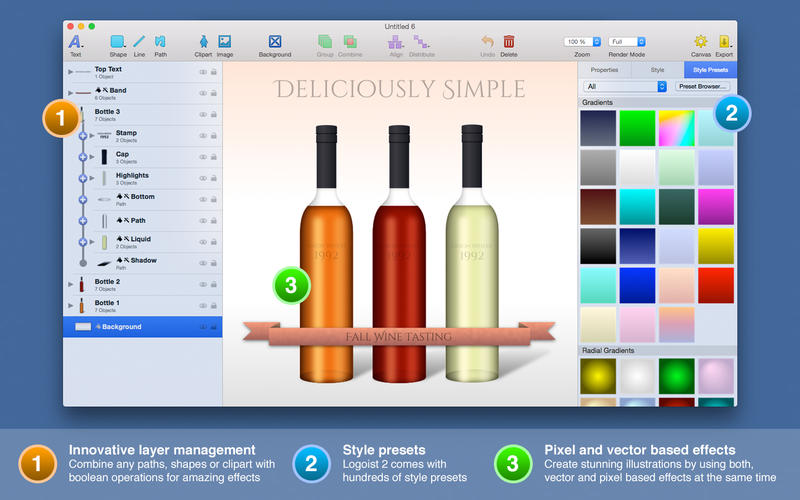Open the Preset Browser

point(702,86)
